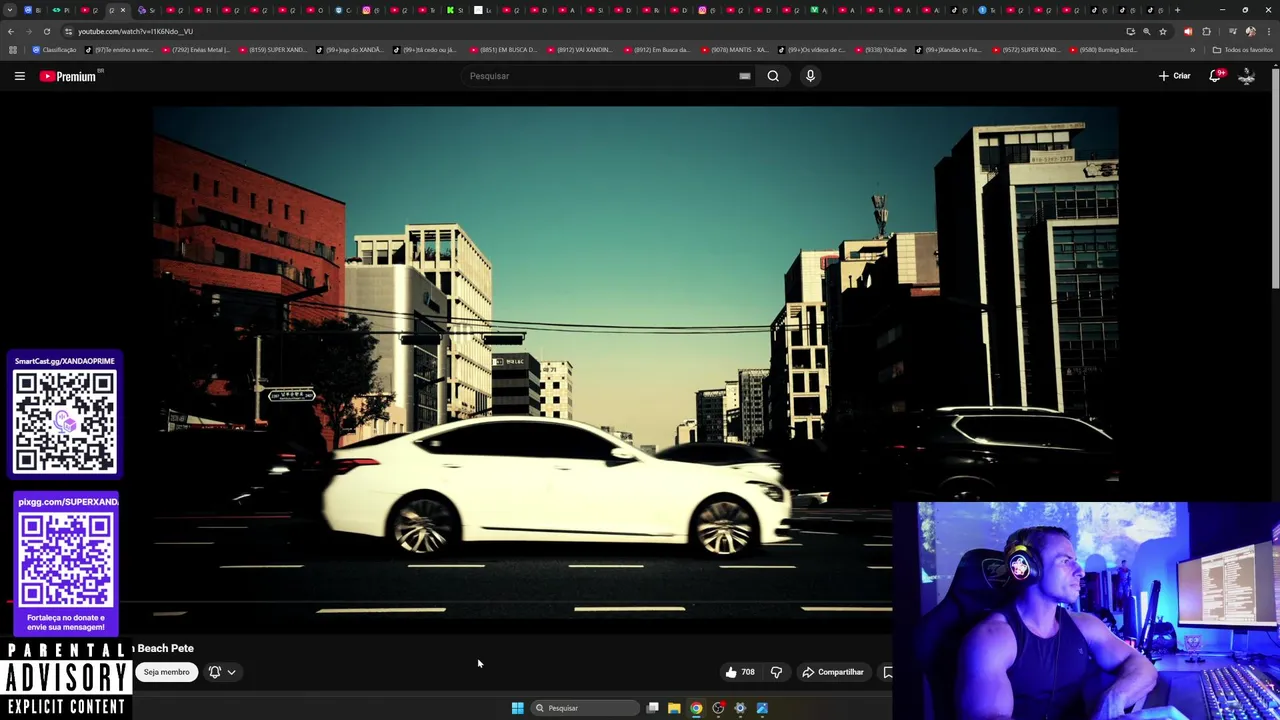1280x720 pixels.
Task: Switch to the tab with green K icon
Action: click(x=454, y=10)
